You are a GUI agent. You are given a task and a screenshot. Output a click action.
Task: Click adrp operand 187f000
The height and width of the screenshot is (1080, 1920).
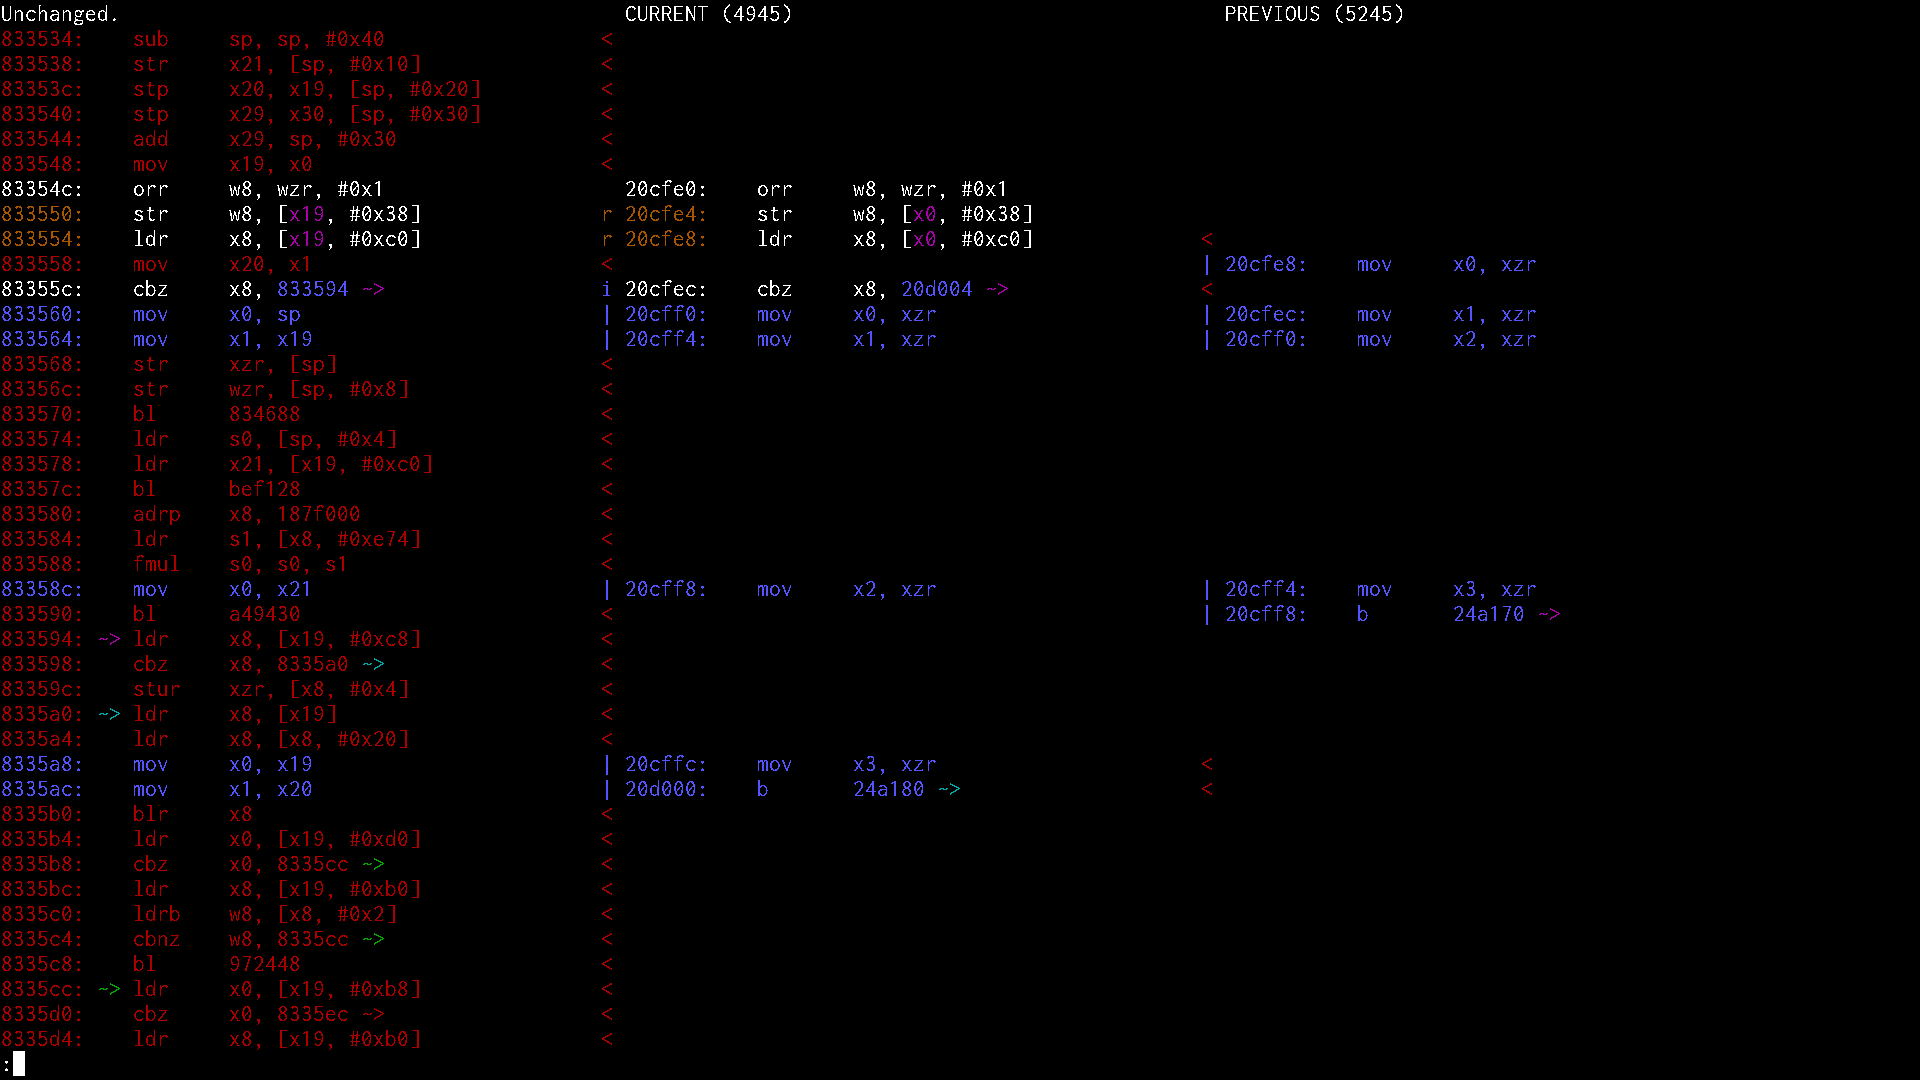pyautogui.click(x=319, y=514)
